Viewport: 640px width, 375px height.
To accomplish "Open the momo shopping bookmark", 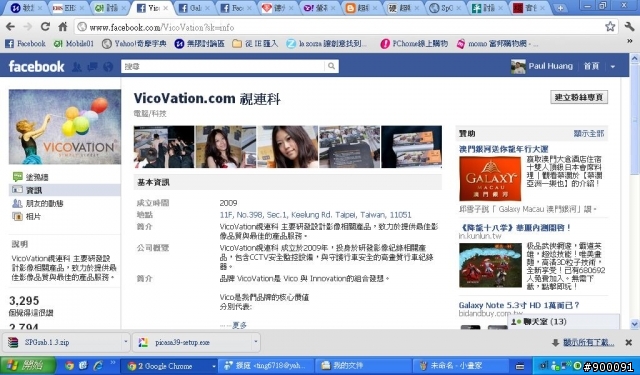I will pos(497,44).
